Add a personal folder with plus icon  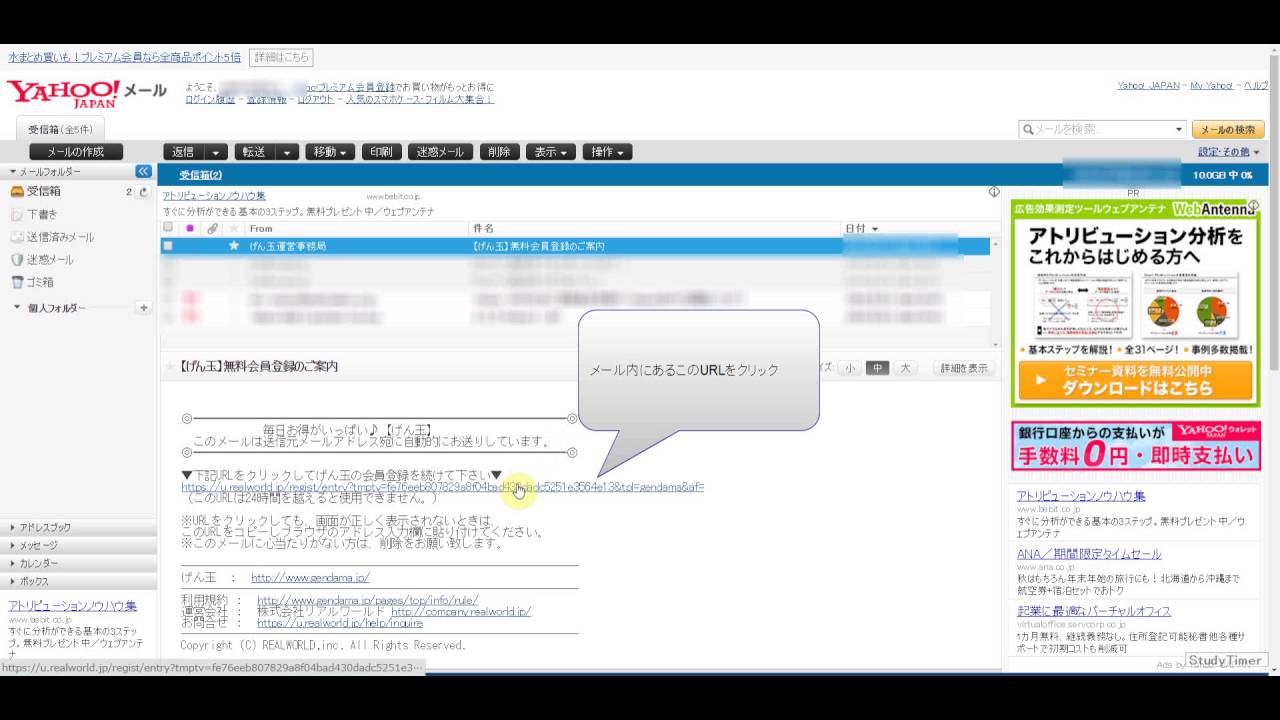point(144,308)
